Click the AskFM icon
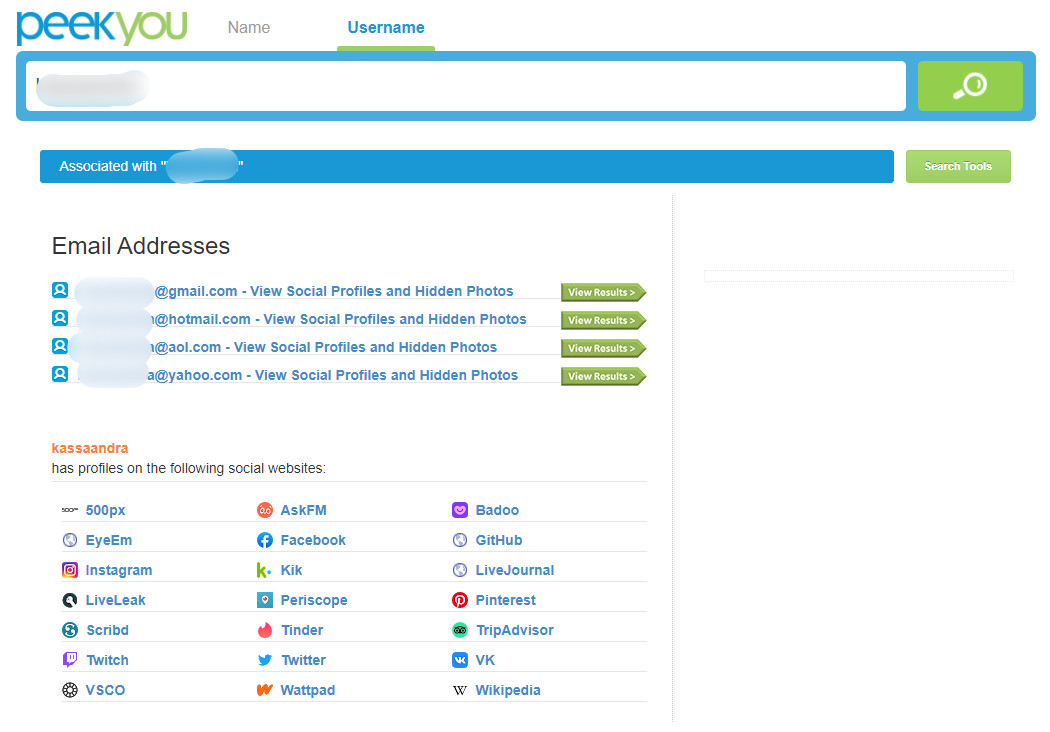The image size is (1050, 732). [265, 510]
